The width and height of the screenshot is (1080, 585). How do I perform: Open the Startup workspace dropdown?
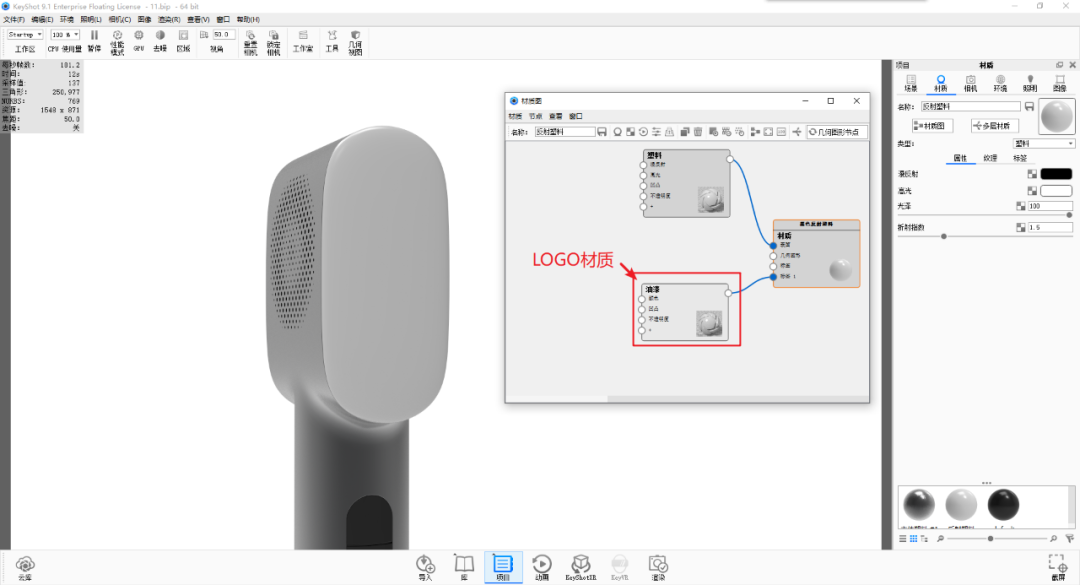pos(25,34)
